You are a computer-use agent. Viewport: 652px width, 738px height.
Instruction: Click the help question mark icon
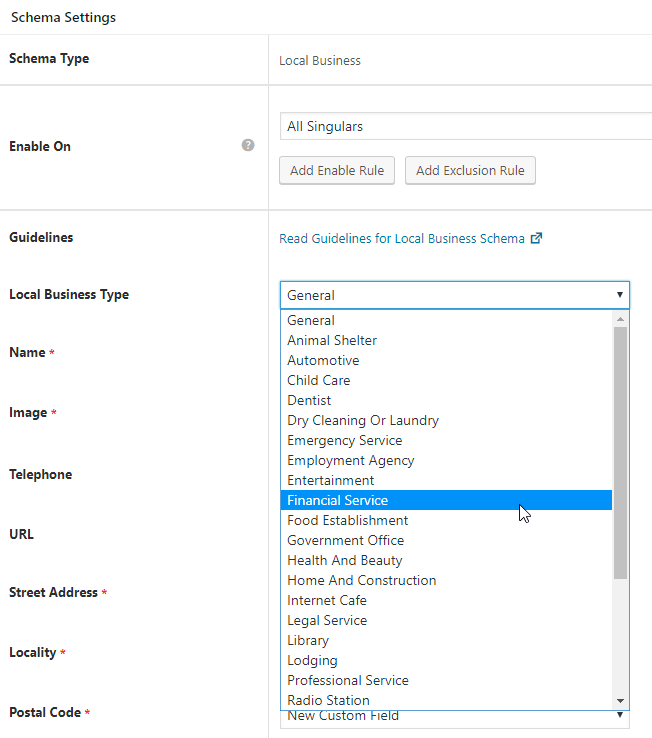tap(248, 145)
